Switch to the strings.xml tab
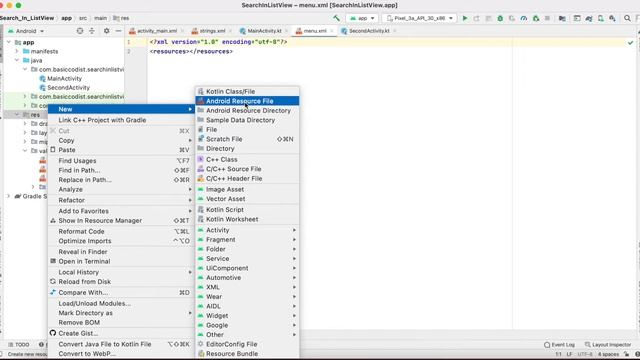 pyautogui.click(x=212, y=31)
